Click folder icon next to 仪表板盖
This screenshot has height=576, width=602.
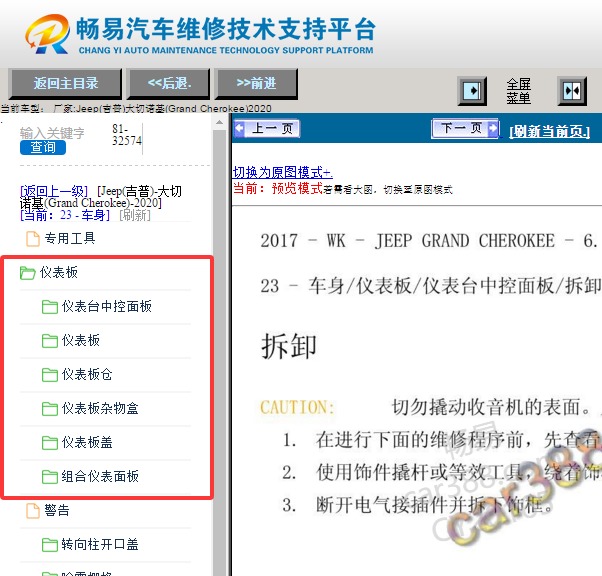50,443
